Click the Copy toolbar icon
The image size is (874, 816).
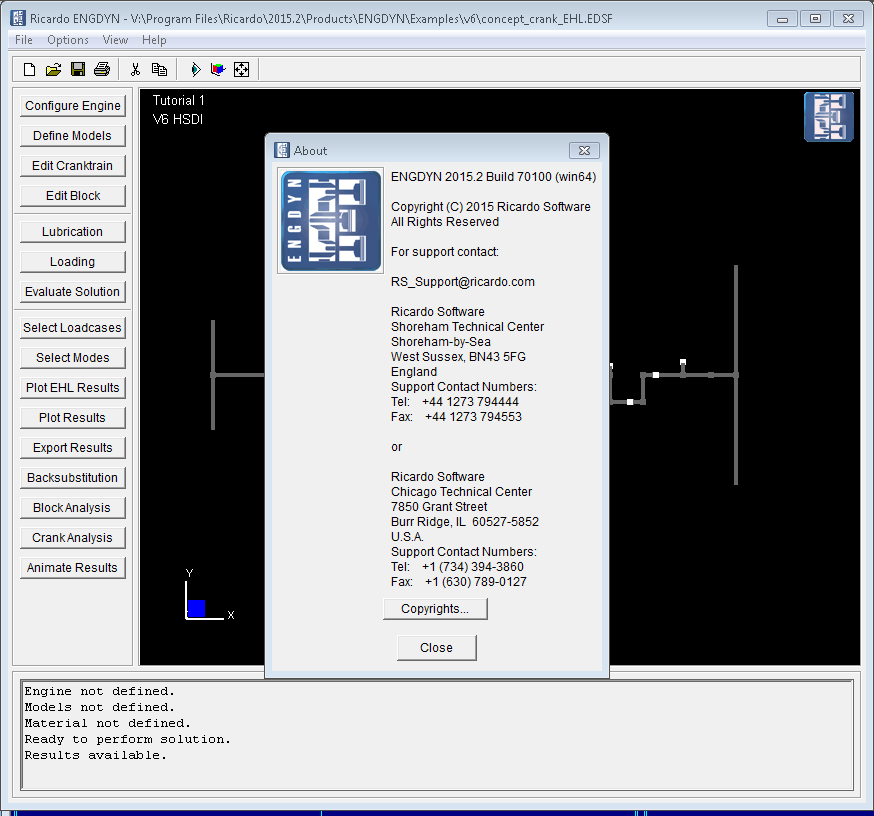159,70
